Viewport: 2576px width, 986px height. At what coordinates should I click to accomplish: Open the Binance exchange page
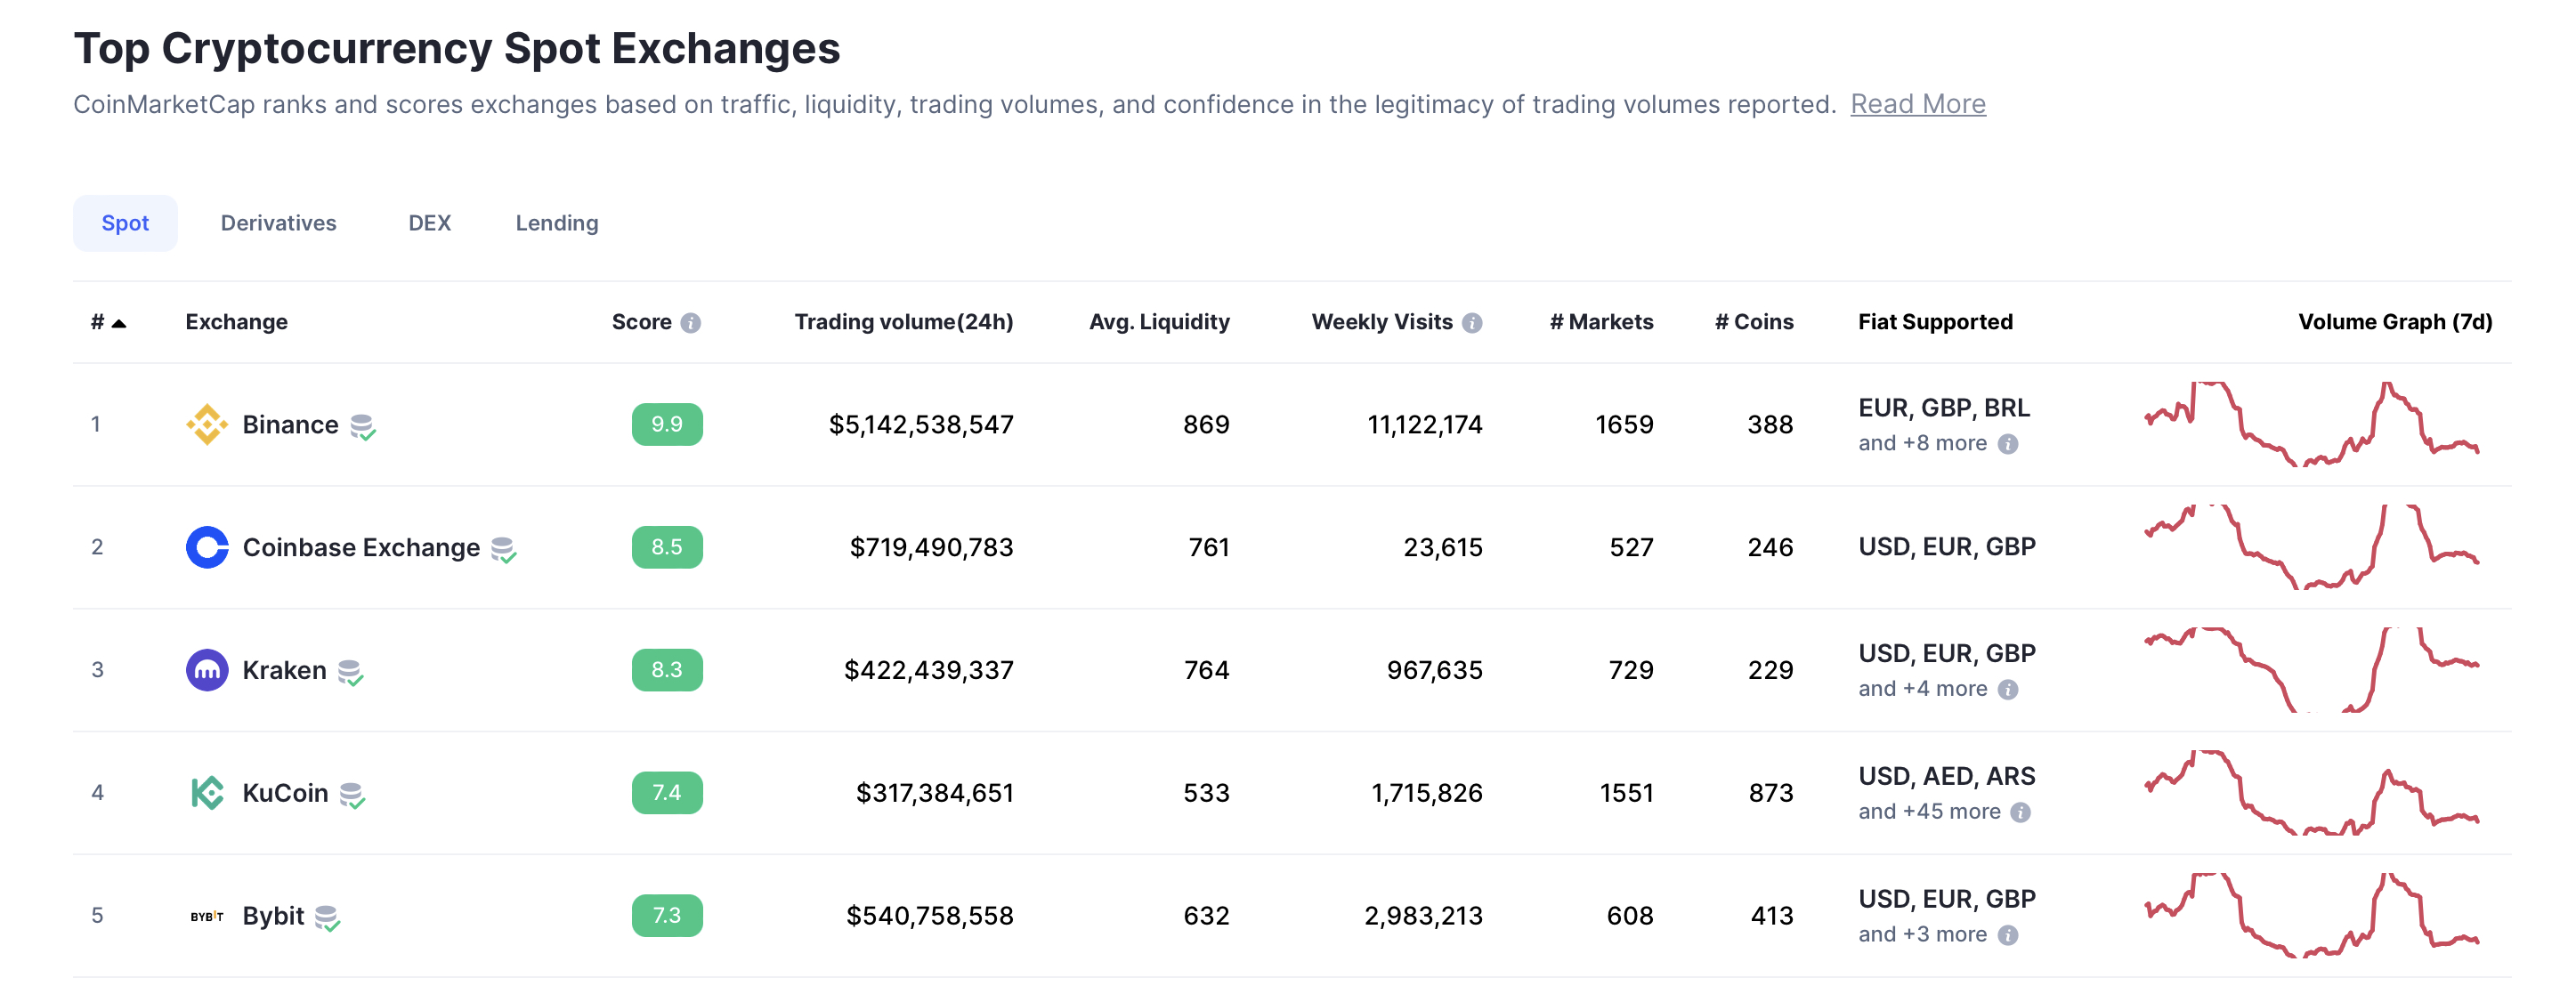(290, 425)
